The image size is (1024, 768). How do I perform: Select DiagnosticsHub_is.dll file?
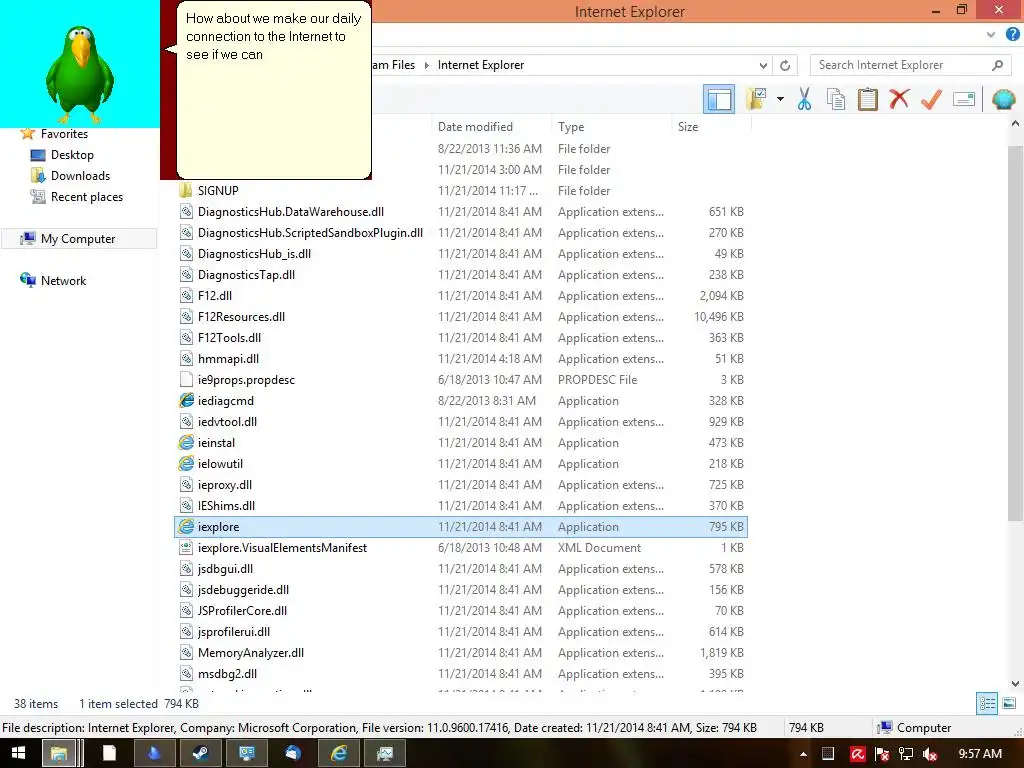pos(461,253)
